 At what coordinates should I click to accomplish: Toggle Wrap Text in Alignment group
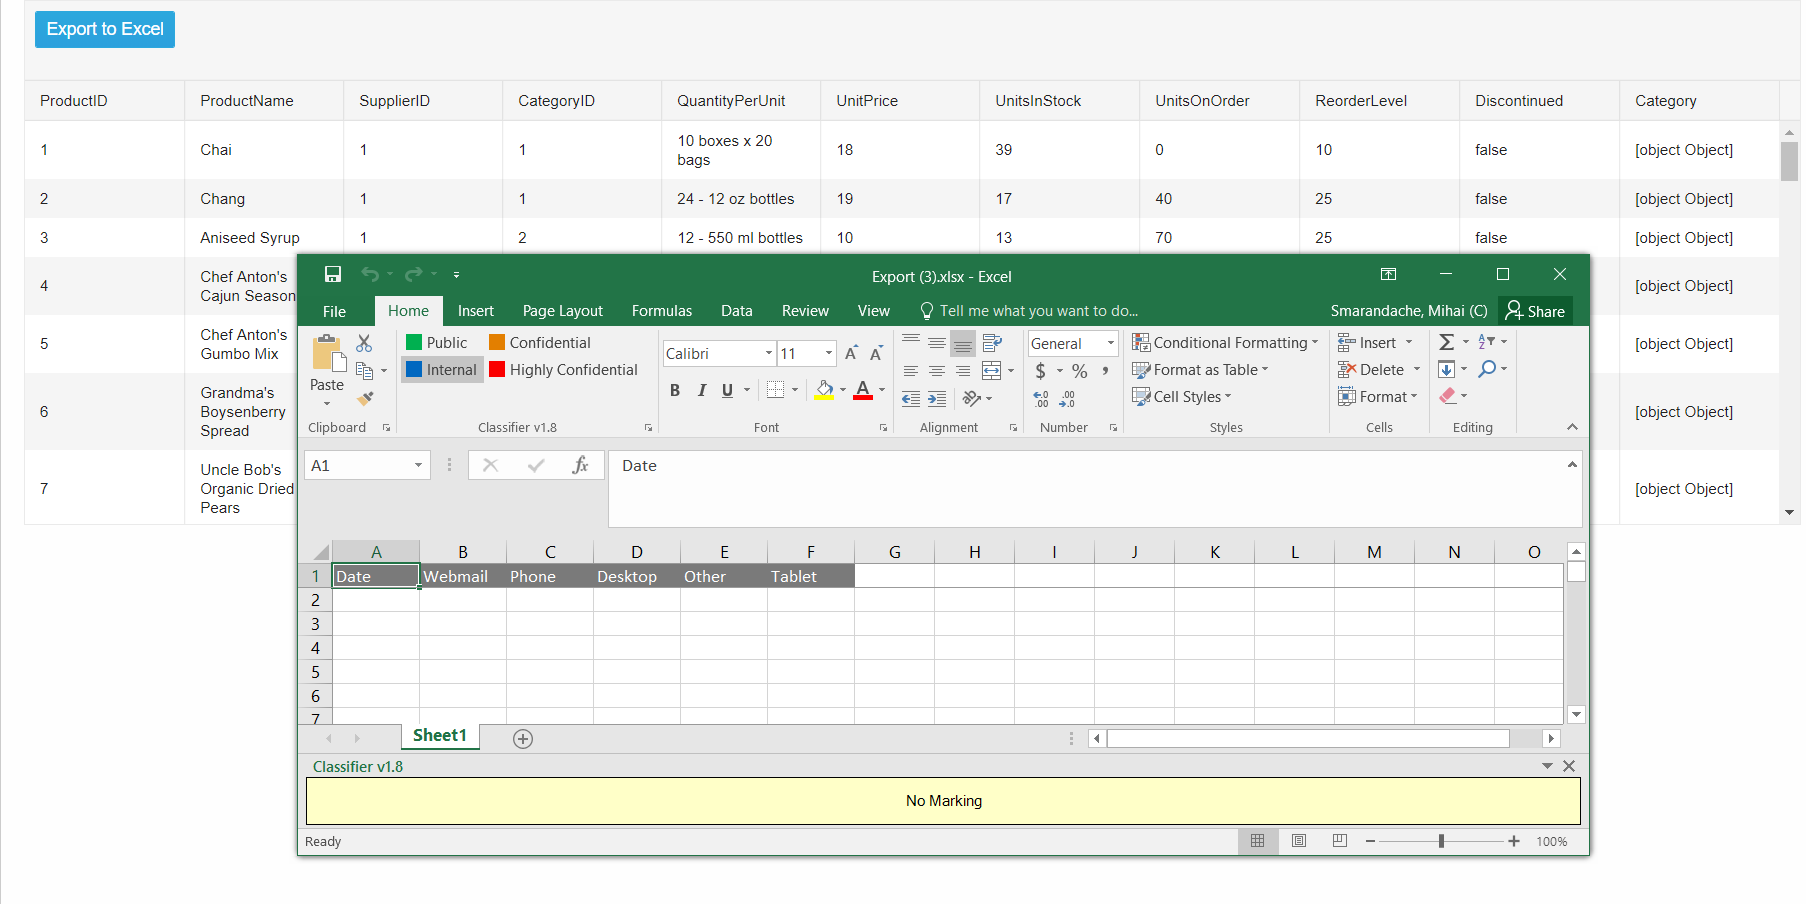point(992,343)
